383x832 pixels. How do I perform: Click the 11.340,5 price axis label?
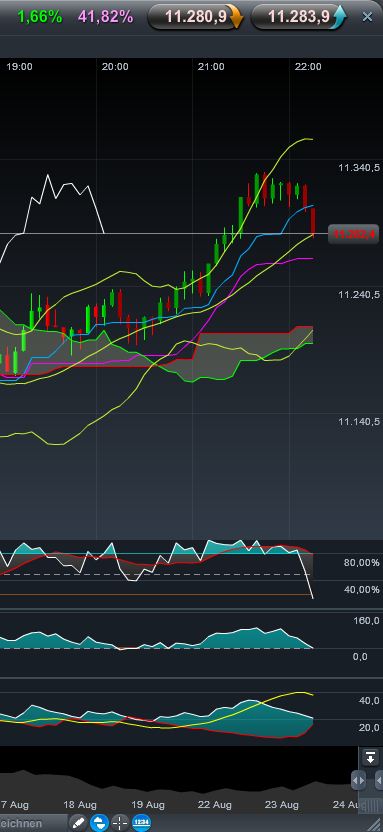(x=359, y=168)
